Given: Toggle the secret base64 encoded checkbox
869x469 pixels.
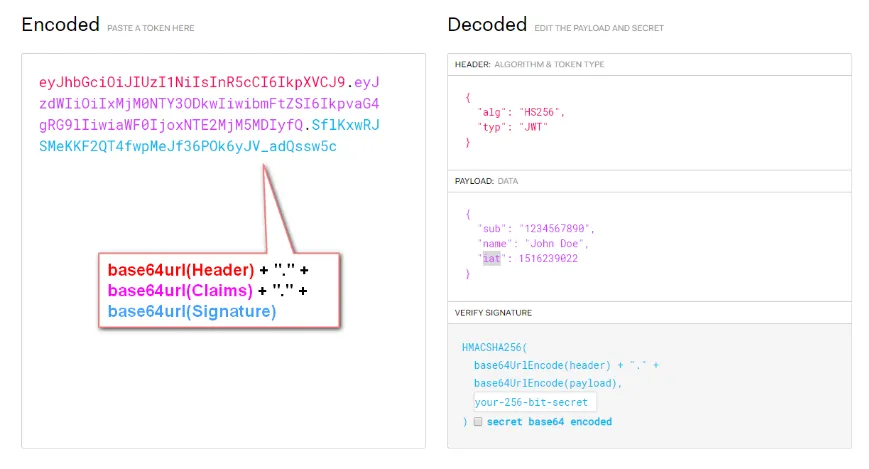Looking at the screenshot, I should pyautogui.click(x=479, y=422).
